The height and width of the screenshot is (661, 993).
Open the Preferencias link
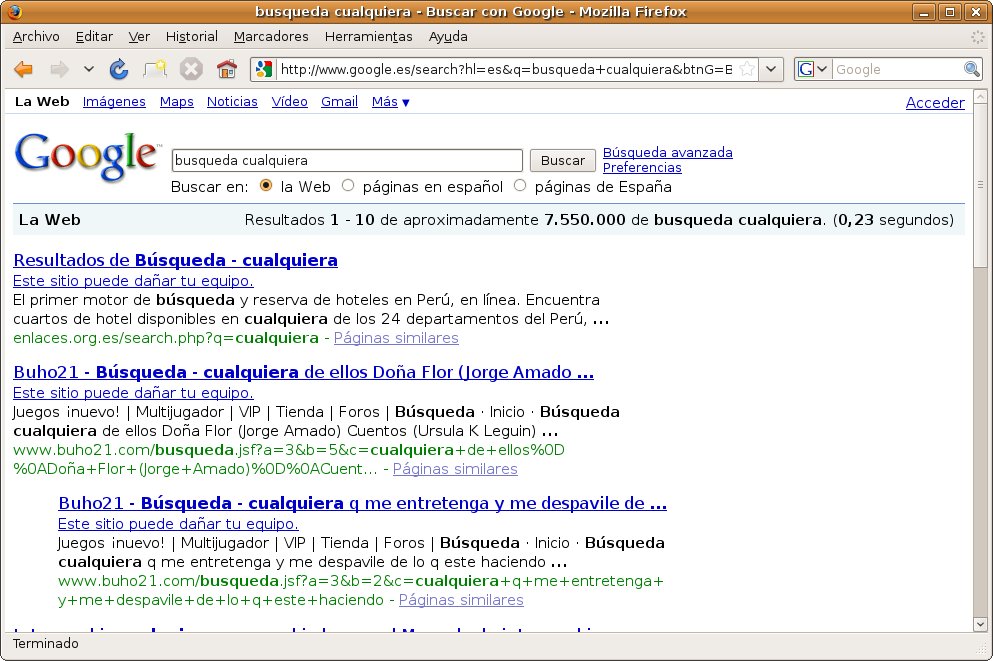click(x=642, y=167)
